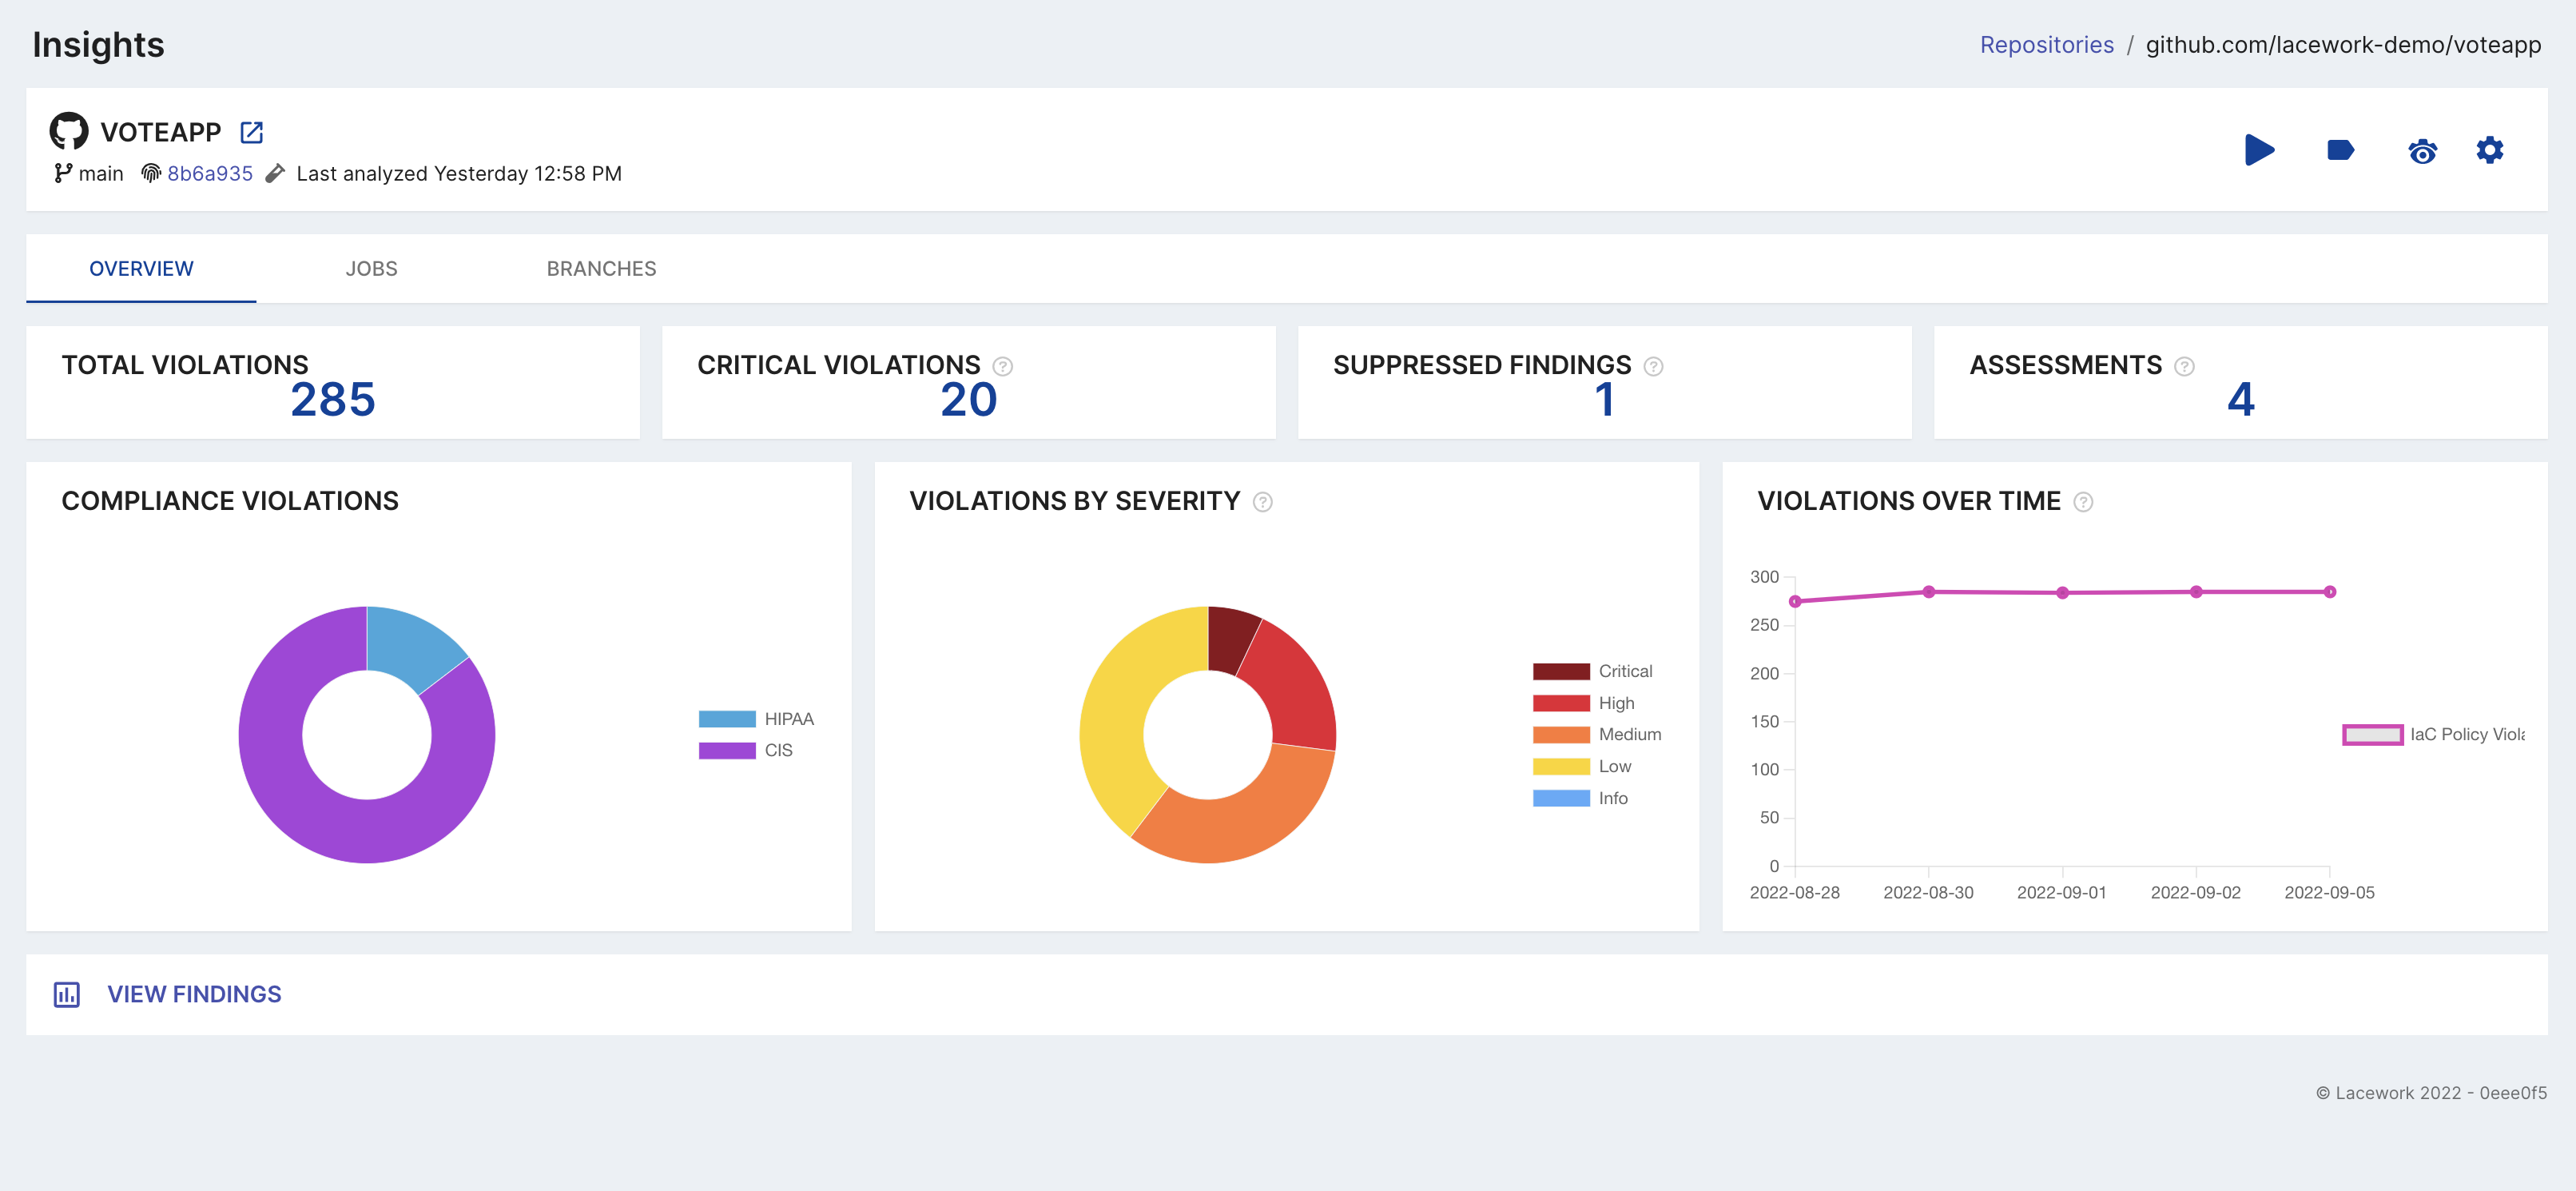The width and height of the screenshot is (2576, 1191).
Task: Open the external link icon beside VOTEAPP
Action: [251, 131]
